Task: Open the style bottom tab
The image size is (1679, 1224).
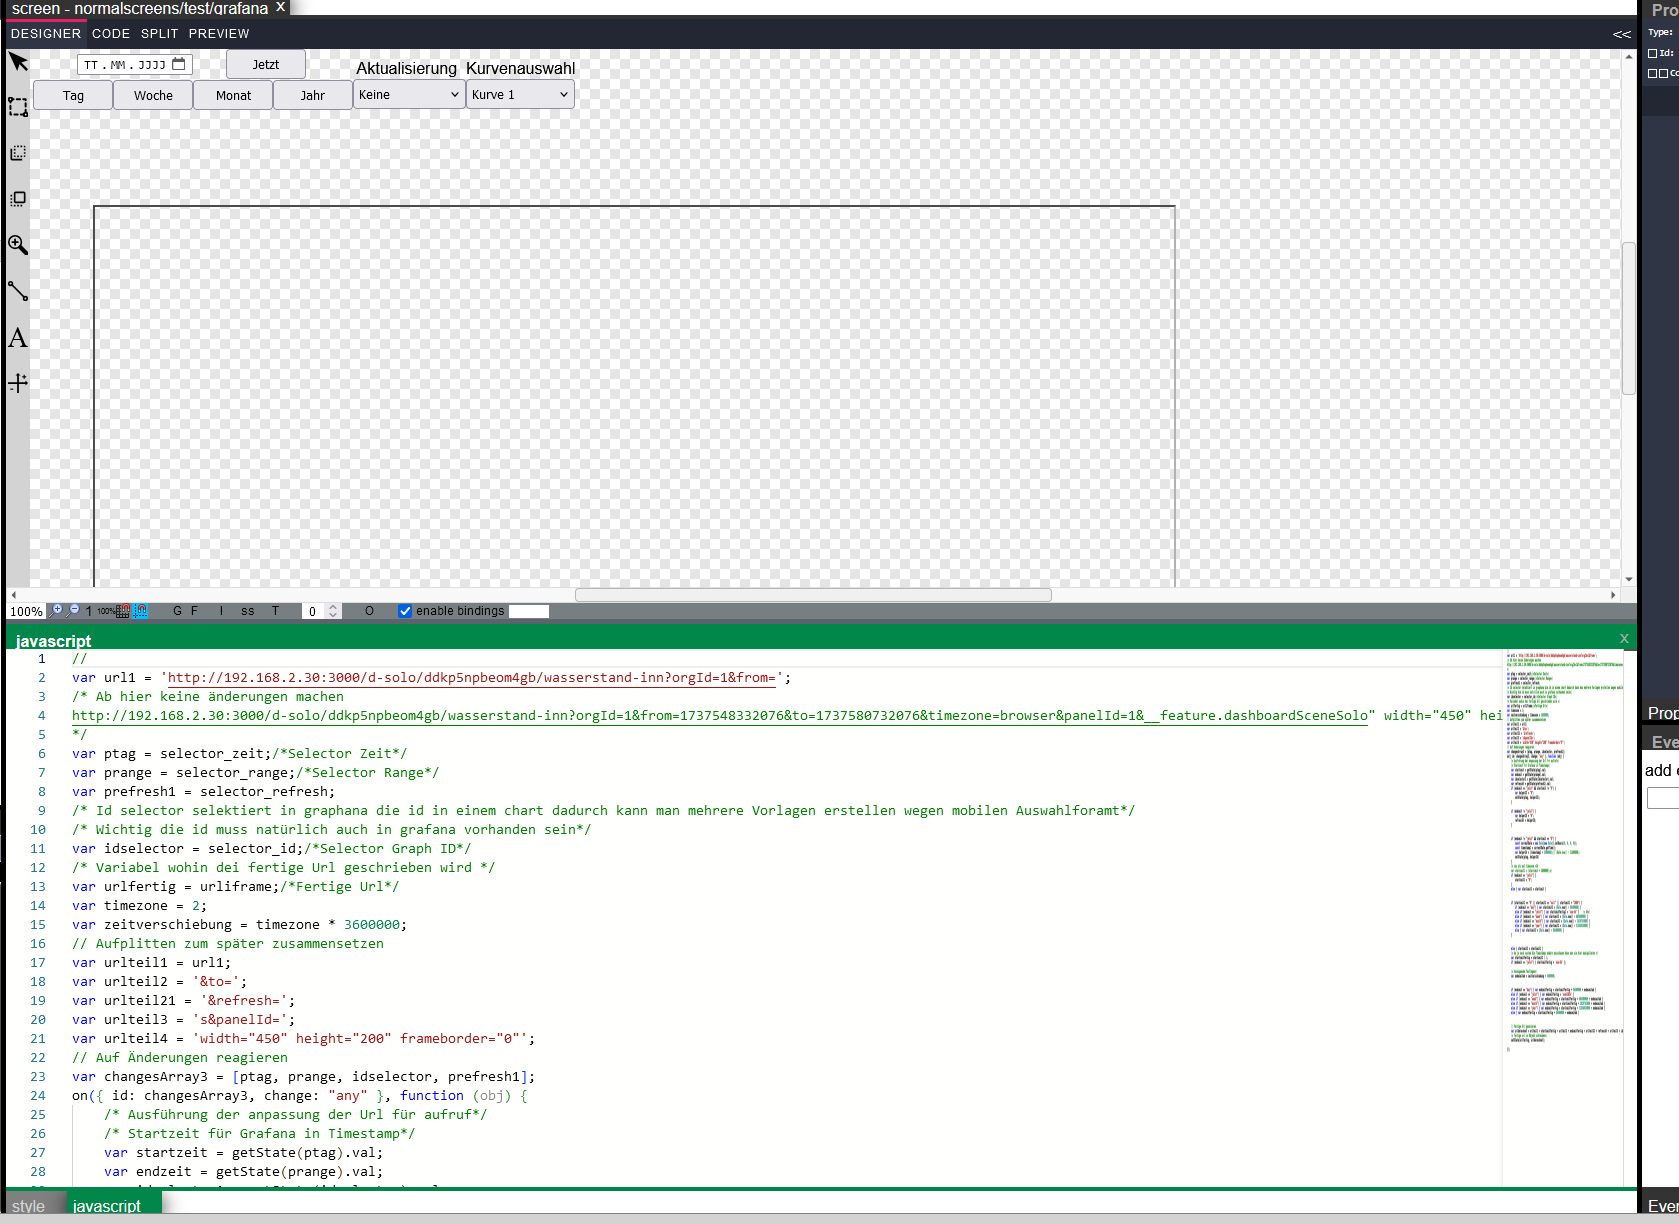Action: [29, 1206]
